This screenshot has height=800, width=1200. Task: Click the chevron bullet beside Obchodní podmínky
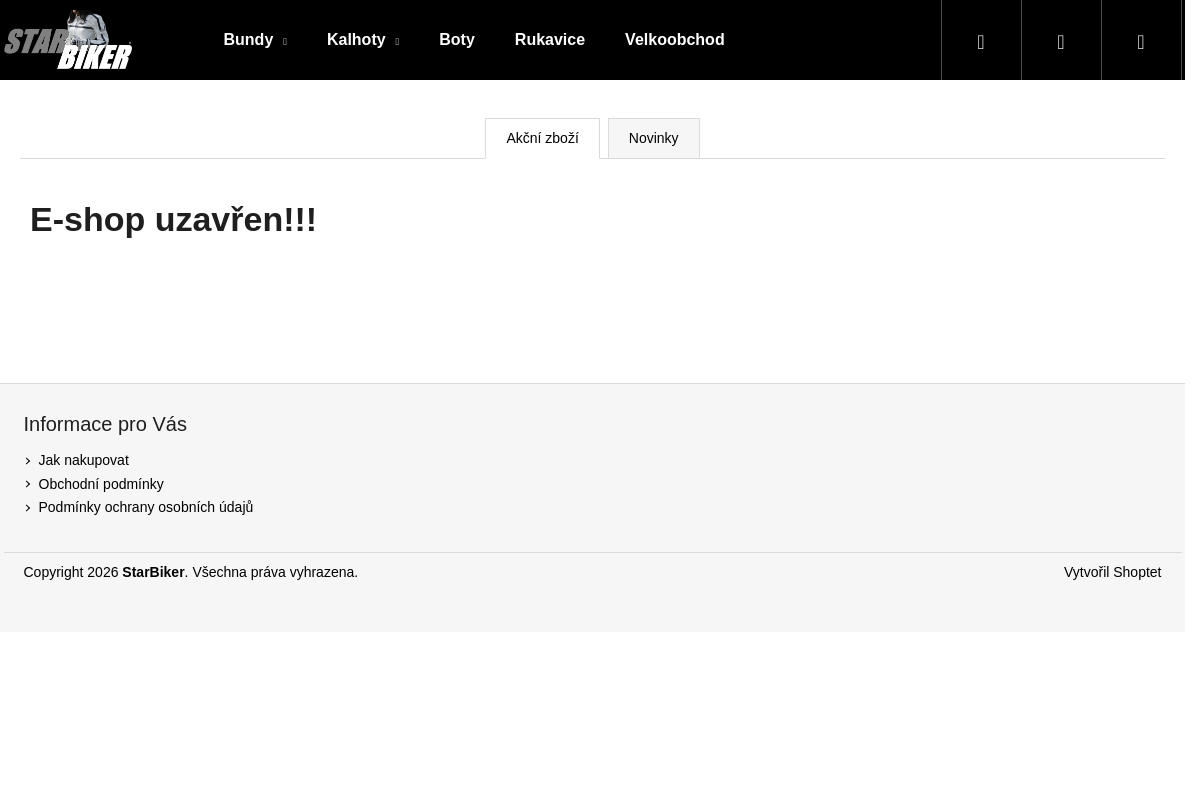[28, 484]
